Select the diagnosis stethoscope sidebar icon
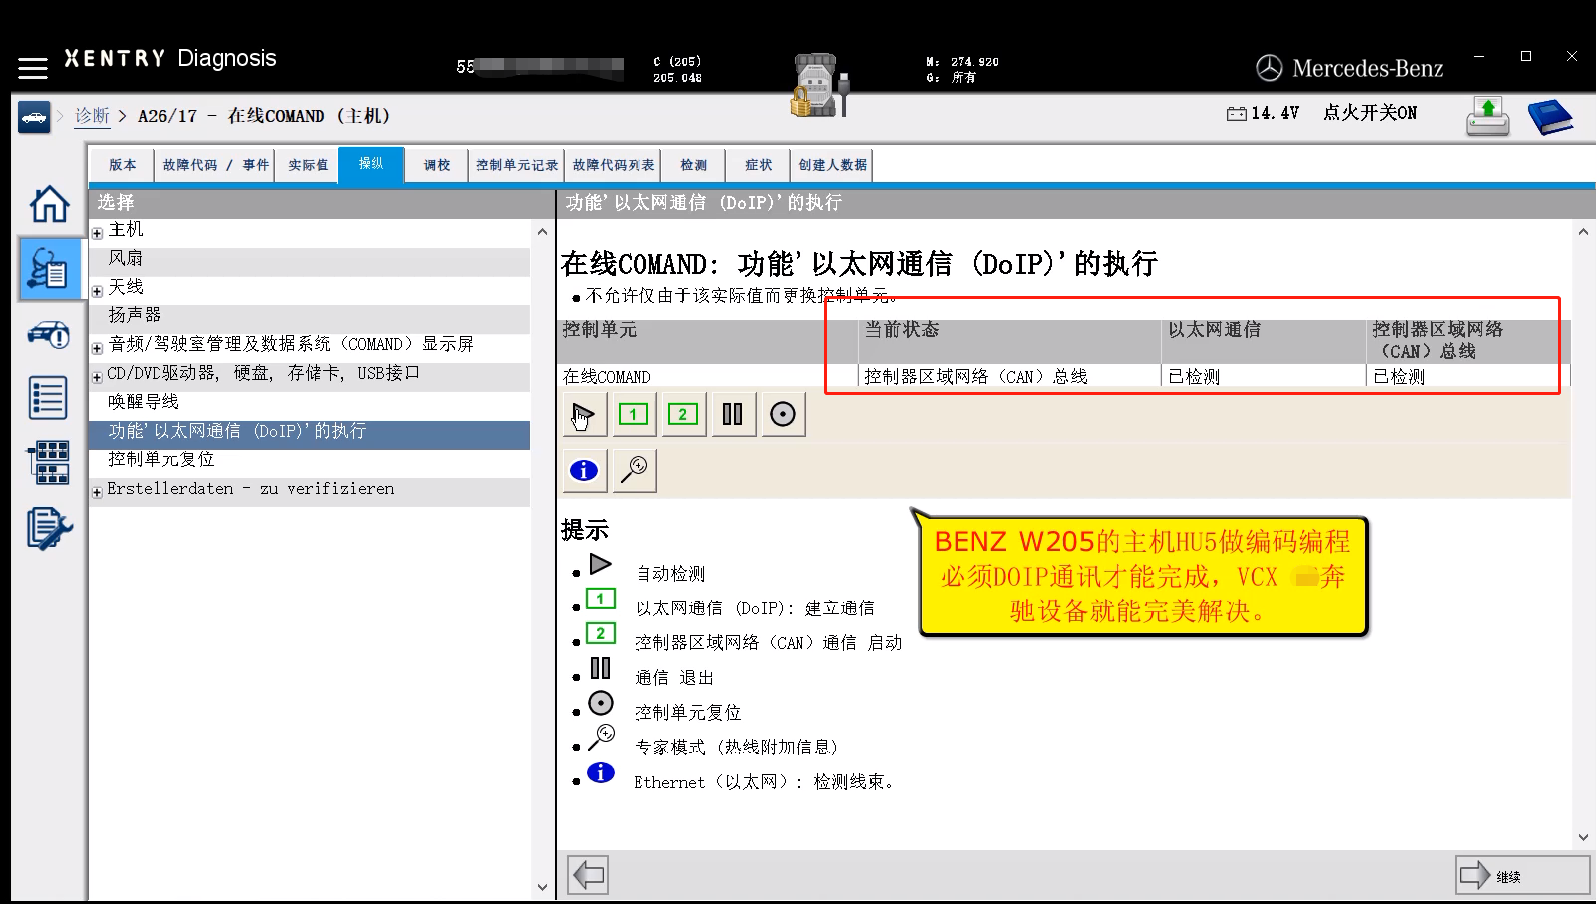The width and height of the screenshot is (1596, 904). click(49, 269)
